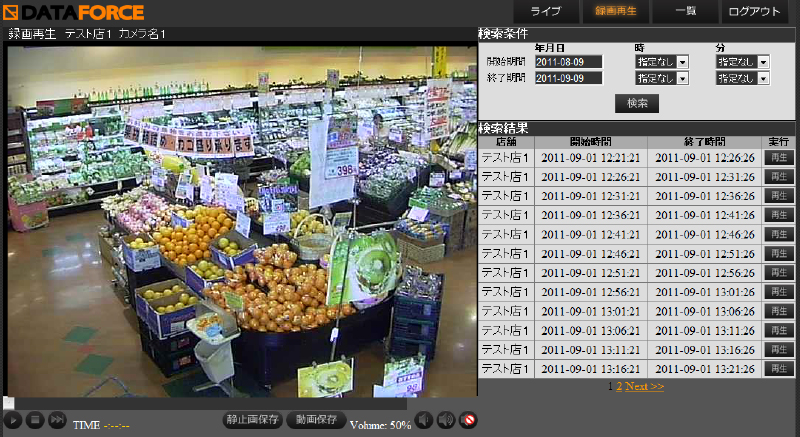Viewport: 800px width, 437px height.
Task: Click 静止画保存 to save still image
Action: click(x=251, y=421)
